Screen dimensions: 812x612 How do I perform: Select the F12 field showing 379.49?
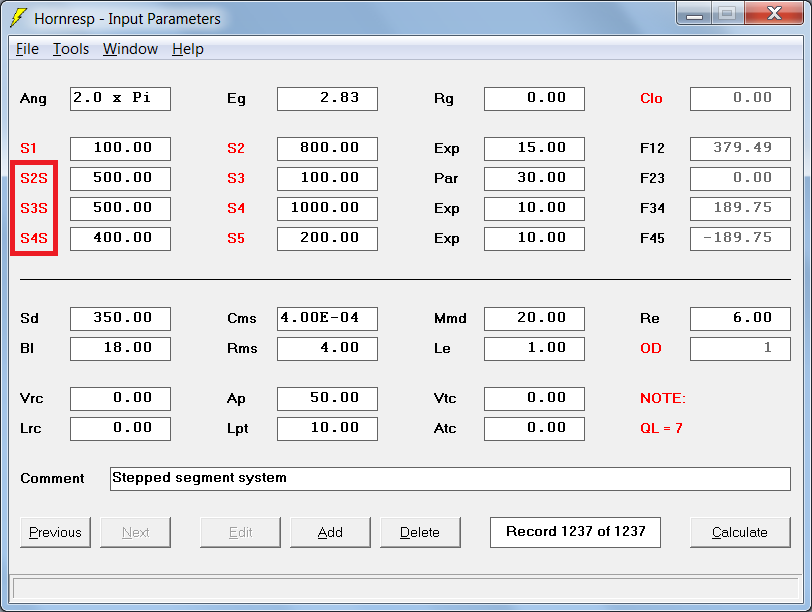tap(740, 149)
